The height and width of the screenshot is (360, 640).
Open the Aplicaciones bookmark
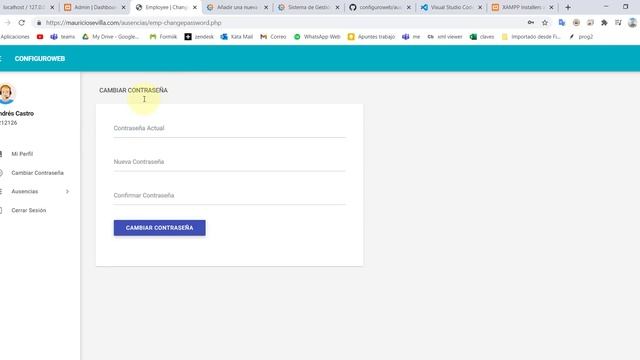(x=15, y=37)
